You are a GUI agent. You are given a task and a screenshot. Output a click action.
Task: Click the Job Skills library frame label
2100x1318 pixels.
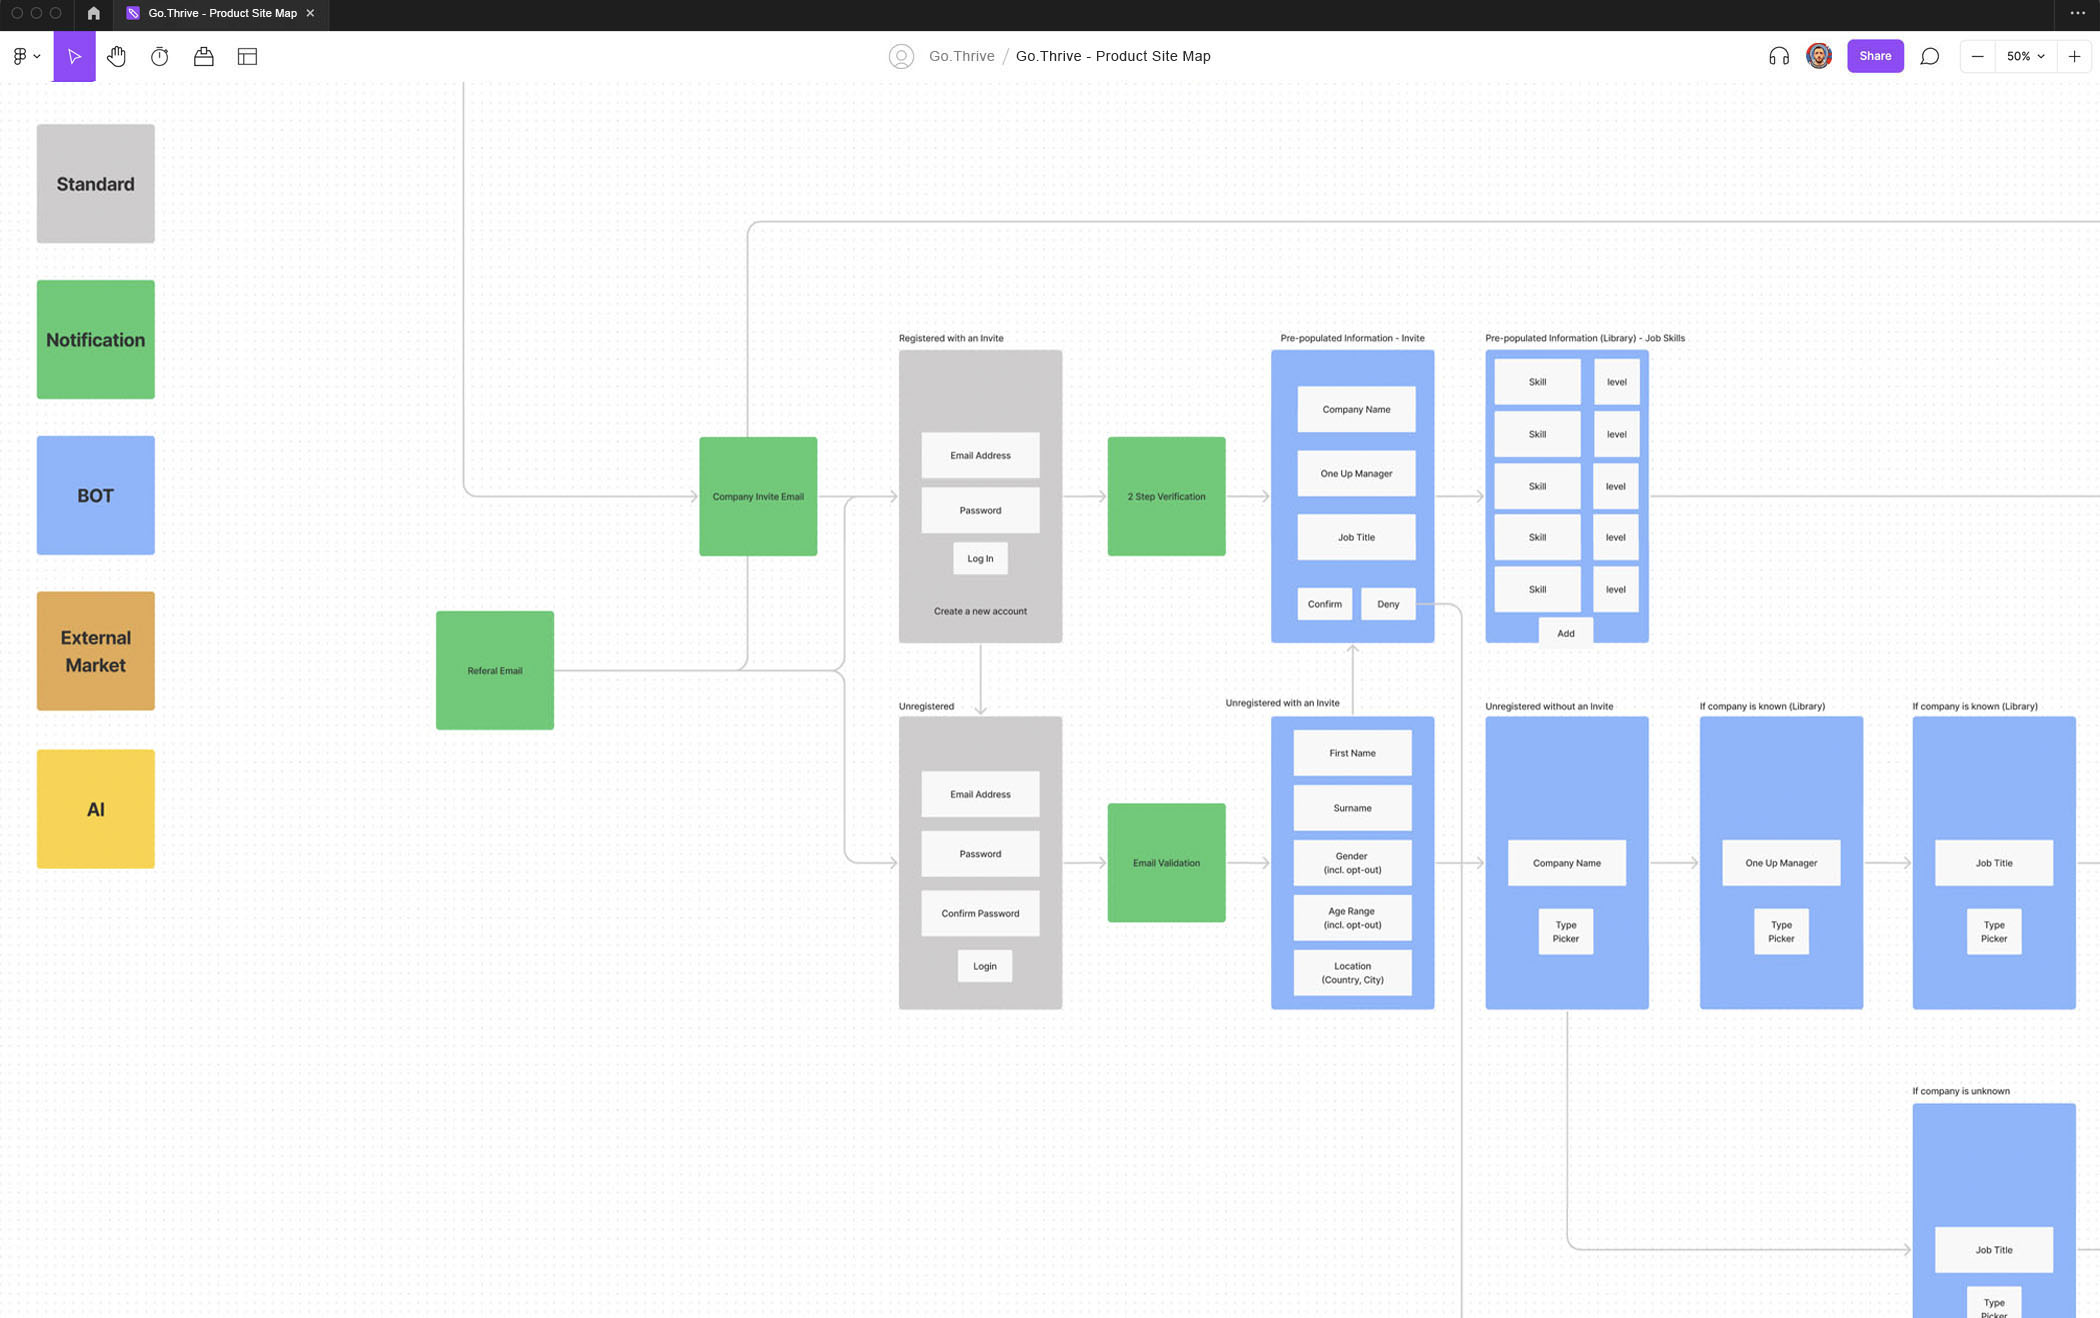1585,338
